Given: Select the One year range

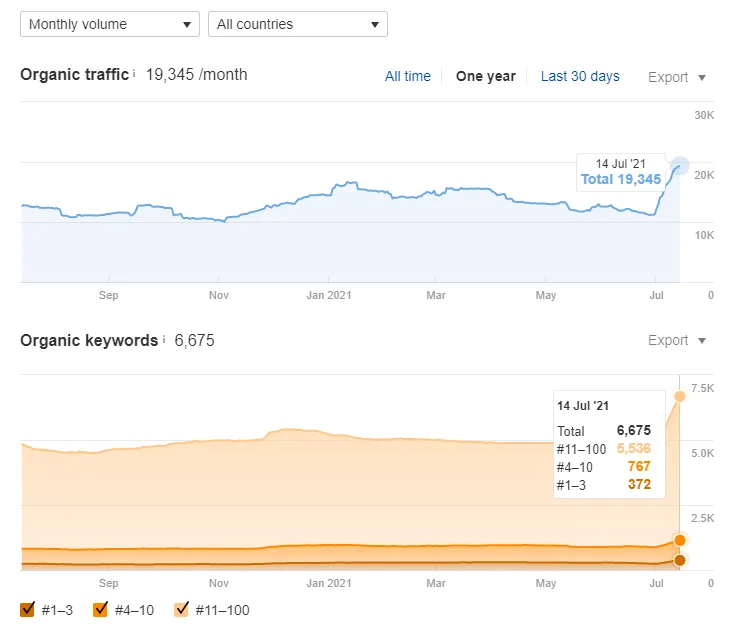Looking at the screenshot, I should 485,76.
